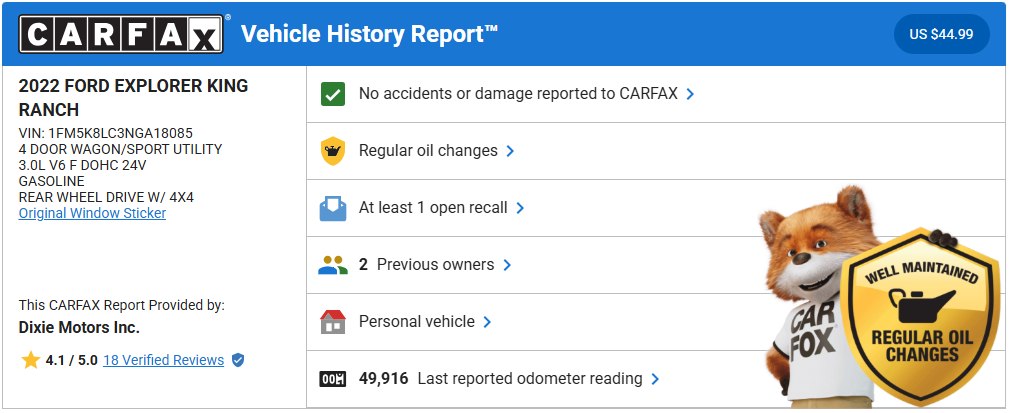This screenshot has width=1011, height=413.
Task: Click the gold rating star icon
Action: [x=30, y=360]
